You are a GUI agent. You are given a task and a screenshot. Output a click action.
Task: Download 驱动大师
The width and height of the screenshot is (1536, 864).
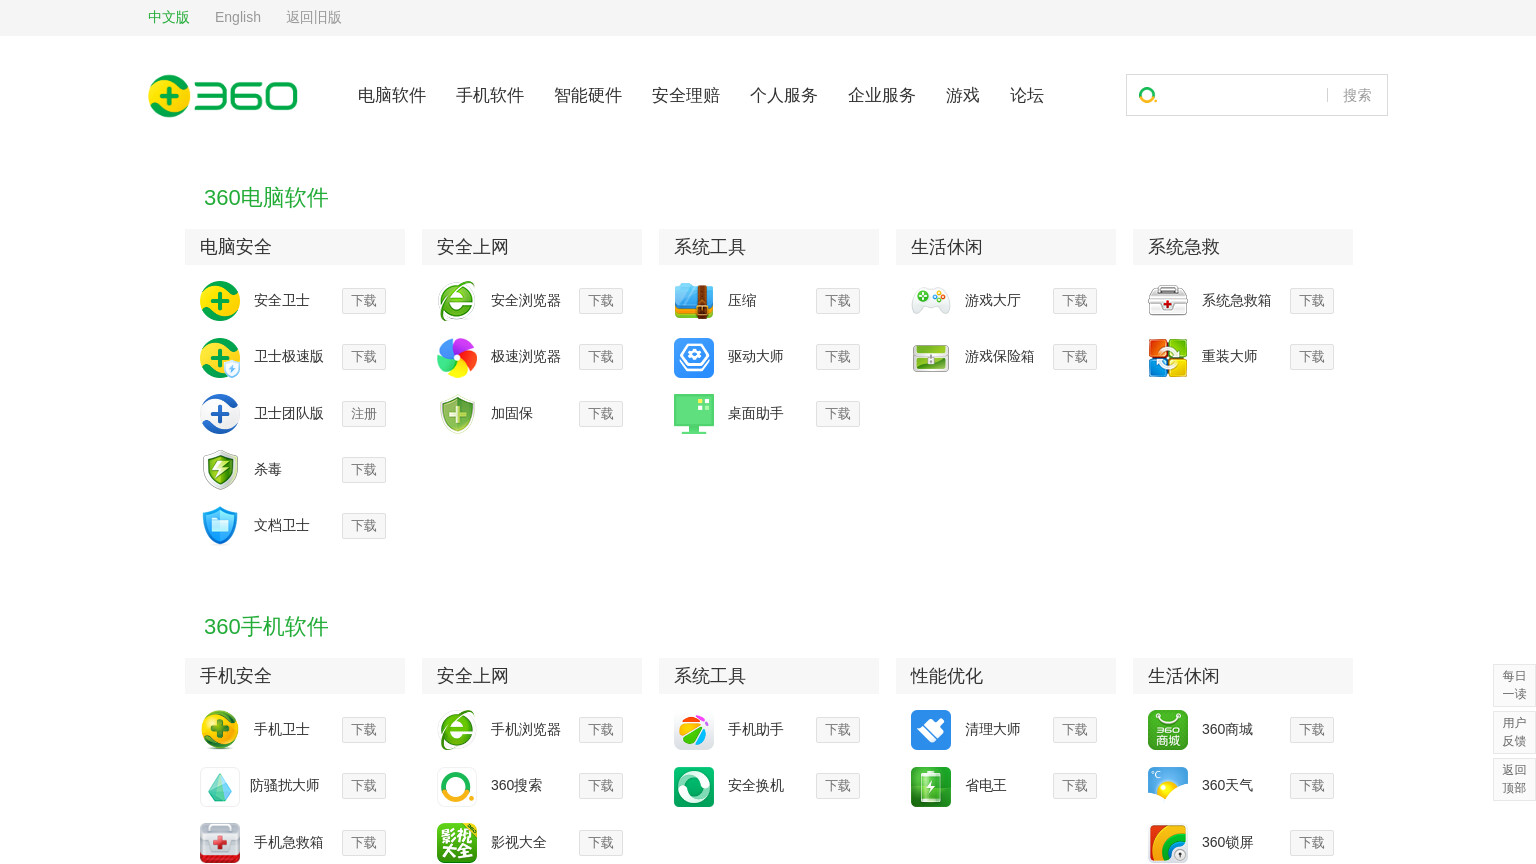838,357
